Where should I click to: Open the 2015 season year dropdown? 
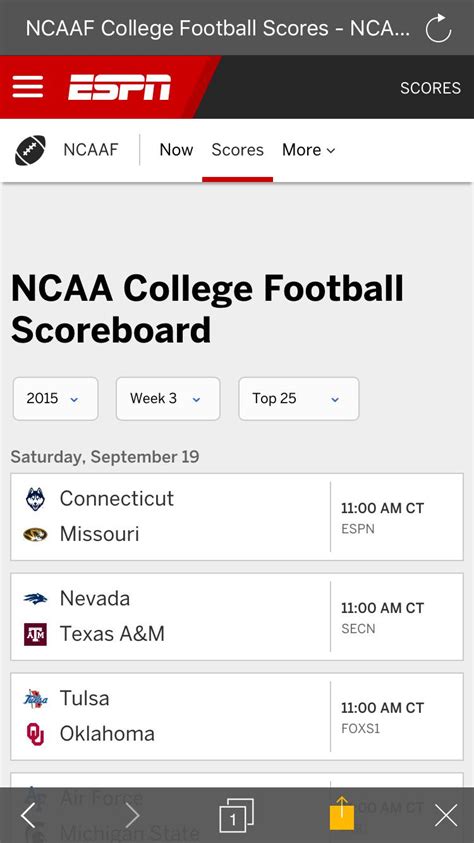(55, 399)
